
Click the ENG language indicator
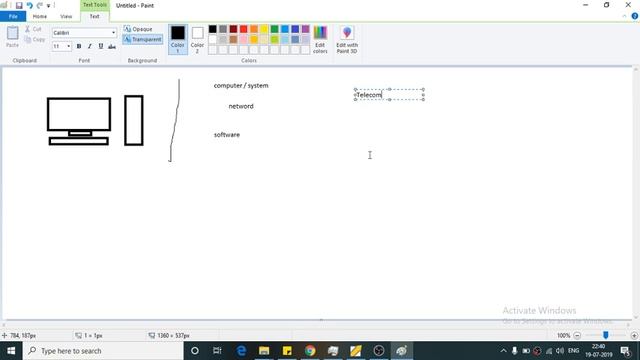click(x=573, y=351)
